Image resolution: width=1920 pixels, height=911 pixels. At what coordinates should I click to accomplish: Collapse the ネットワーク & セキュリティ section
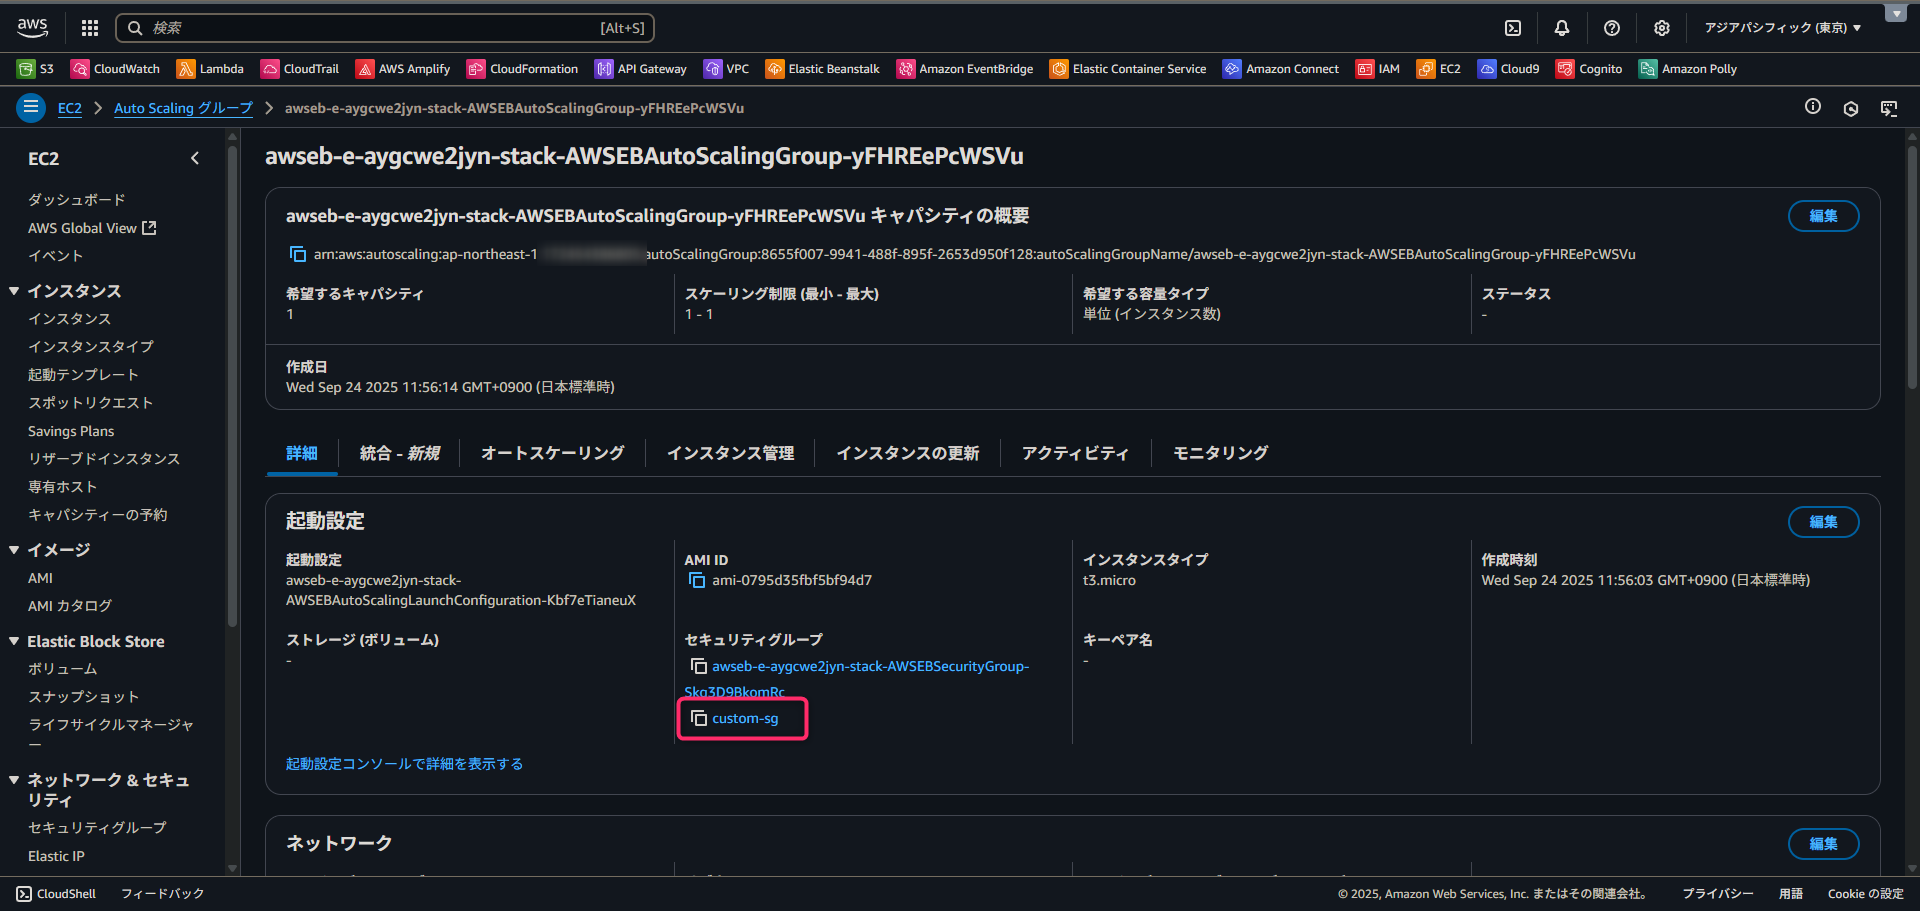(14, 780)
